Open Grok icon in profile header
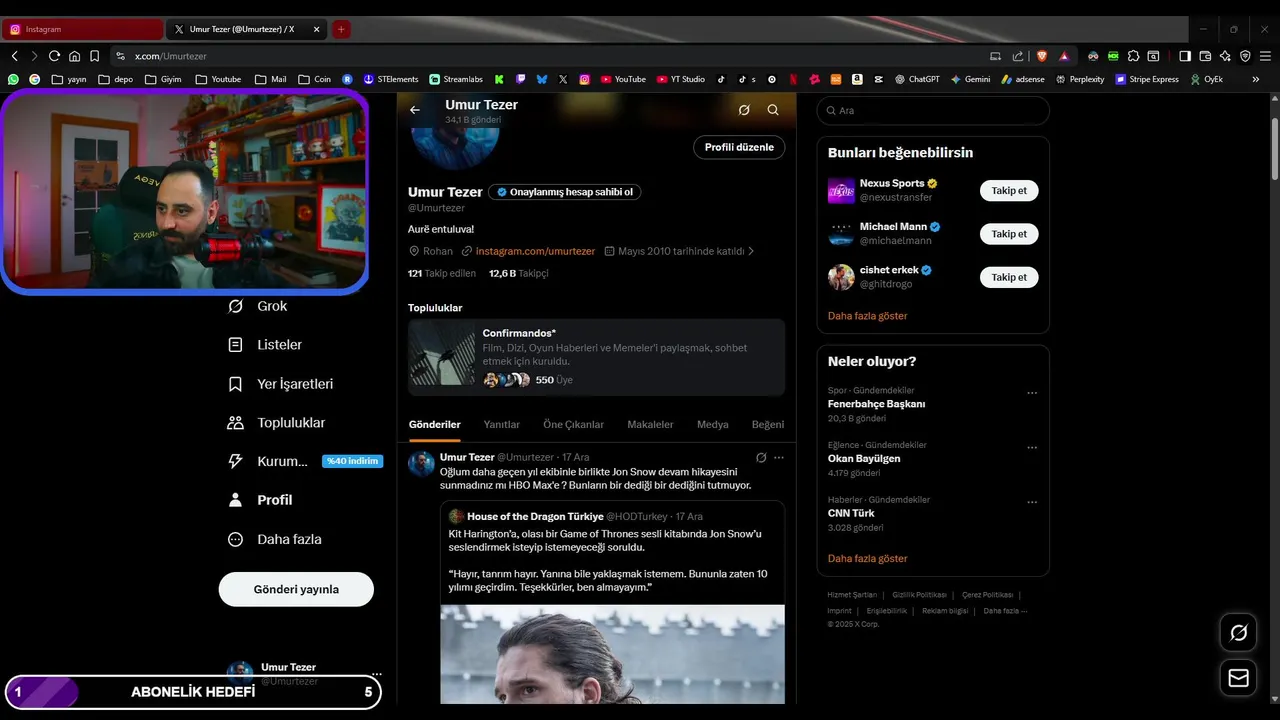 744,110
